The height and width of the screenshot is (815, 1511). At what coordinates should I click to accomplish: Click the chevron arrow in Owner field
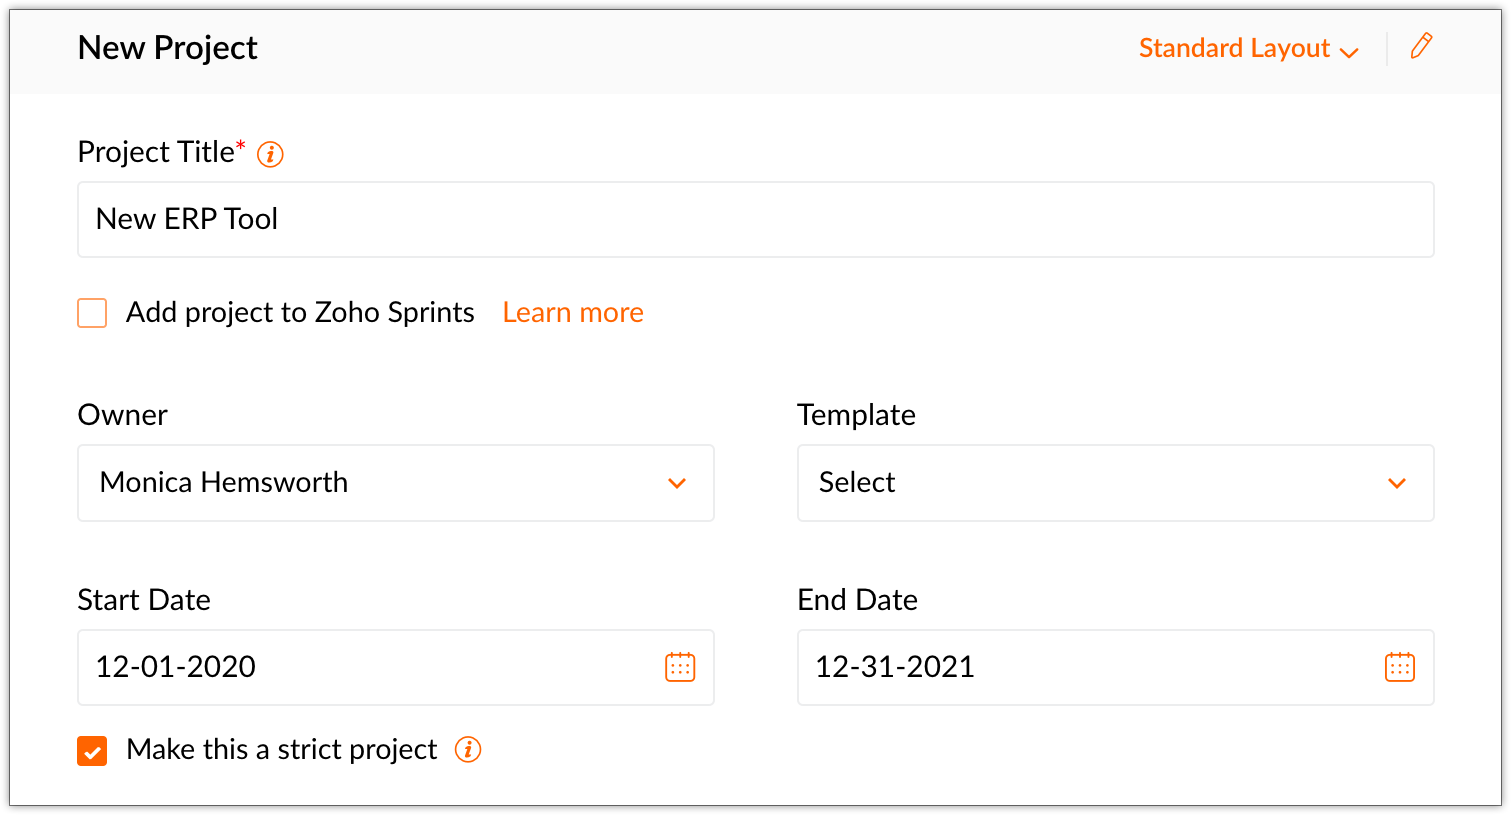tap(677, 483)
